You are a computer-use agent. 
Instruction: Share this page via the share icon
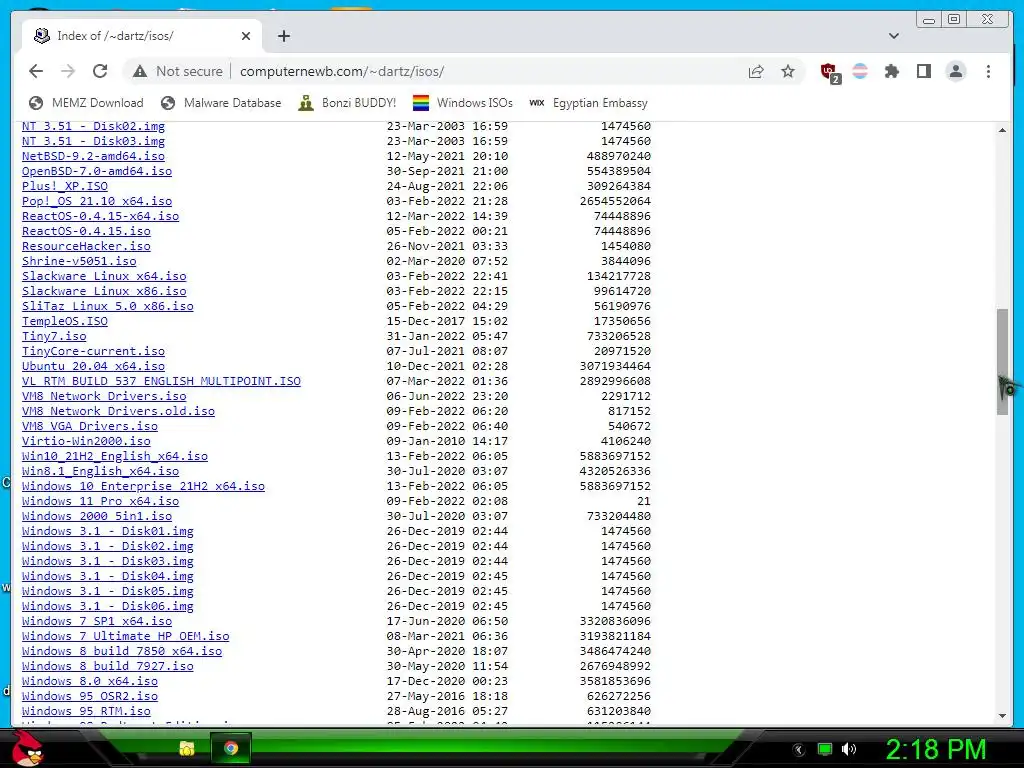pos(756,71)
